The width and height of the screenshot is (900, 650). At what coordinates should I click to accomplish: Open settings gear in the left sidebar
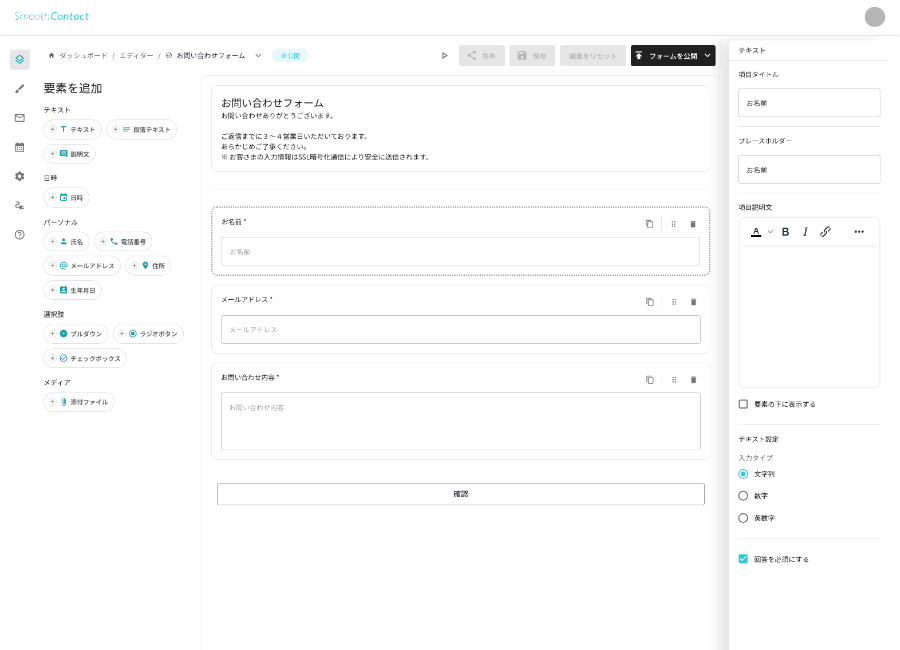click(20, 176)
